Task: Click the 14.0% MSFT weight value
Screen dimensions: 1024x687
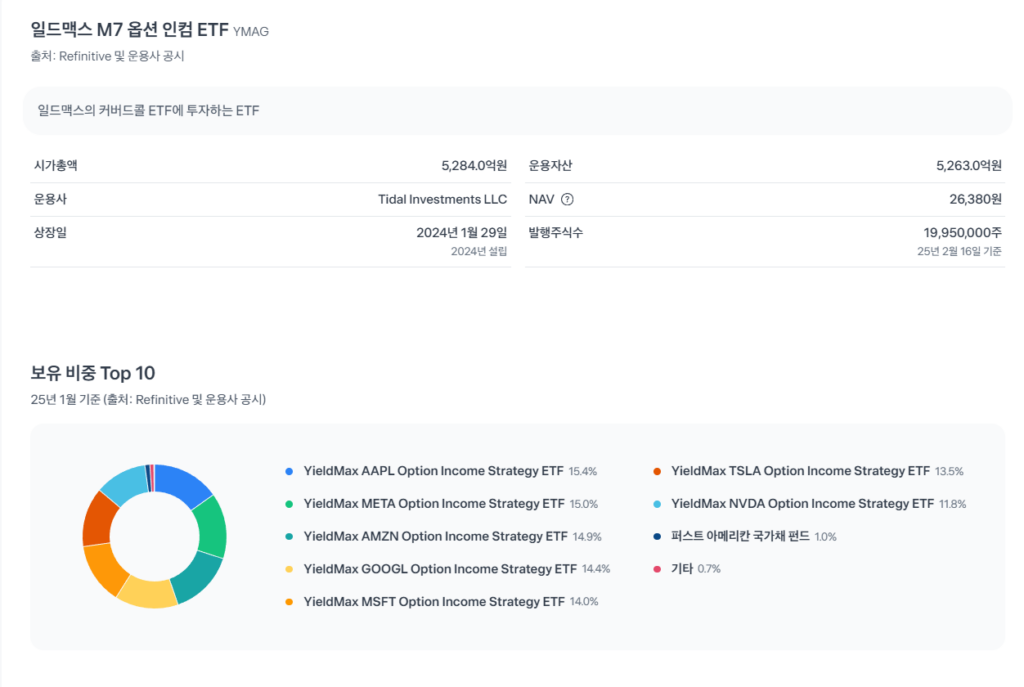Action: pyautogui.click(x=584, y=602)
